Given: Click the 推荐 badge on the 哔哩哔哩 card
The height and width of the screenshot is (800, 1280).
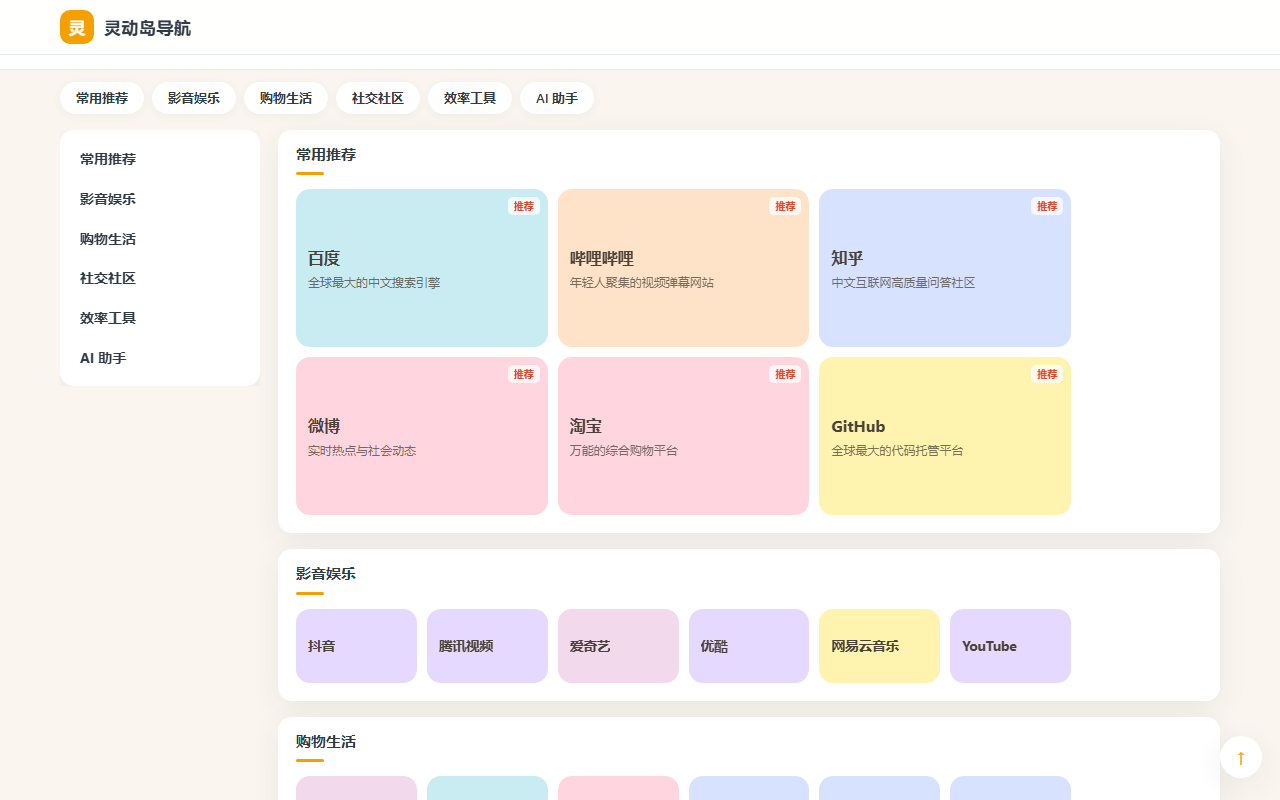Looking at the screenshot, I should (785, 206).
